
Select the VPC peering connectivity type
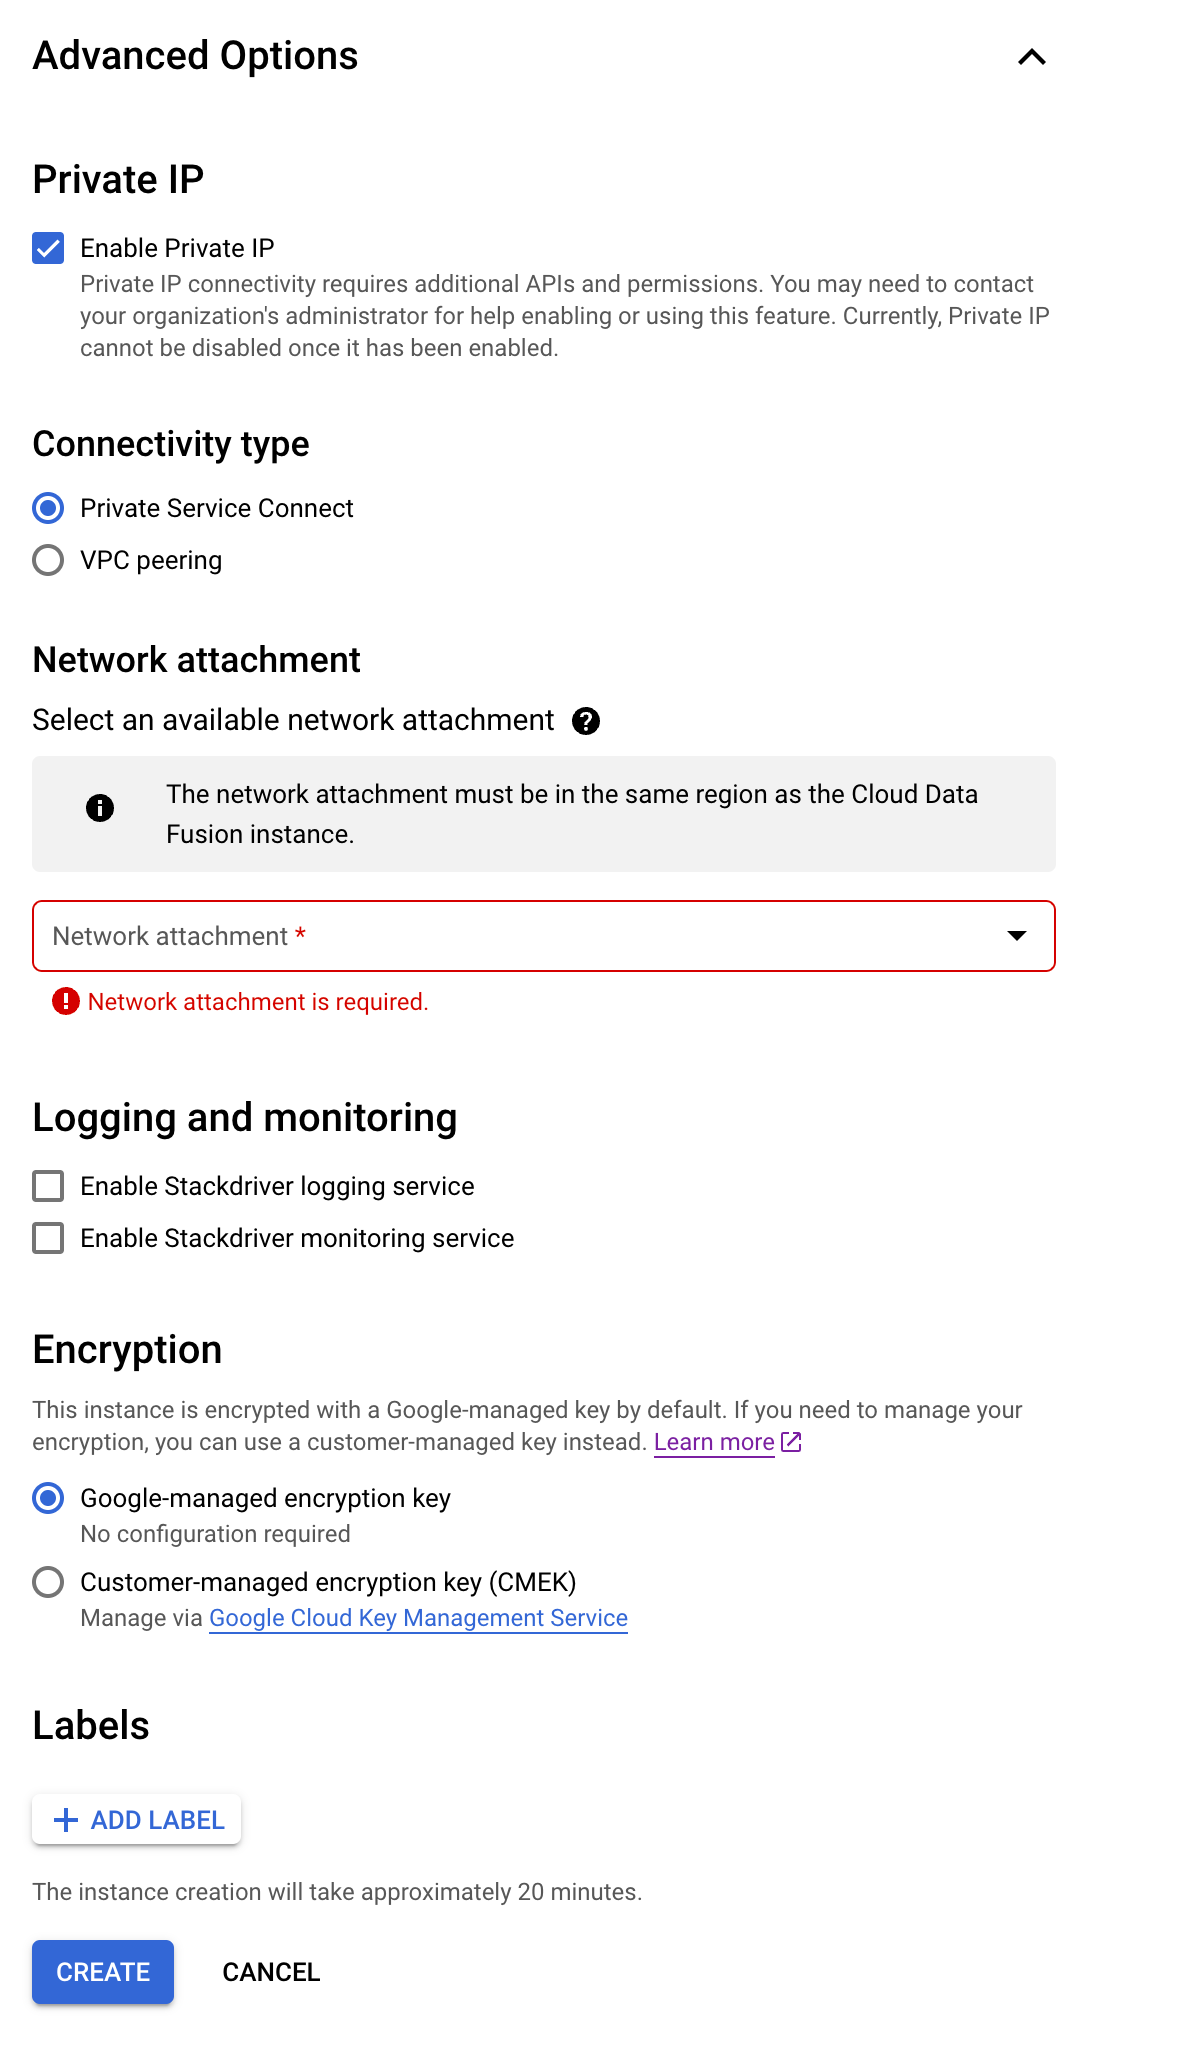click(46, 560)
